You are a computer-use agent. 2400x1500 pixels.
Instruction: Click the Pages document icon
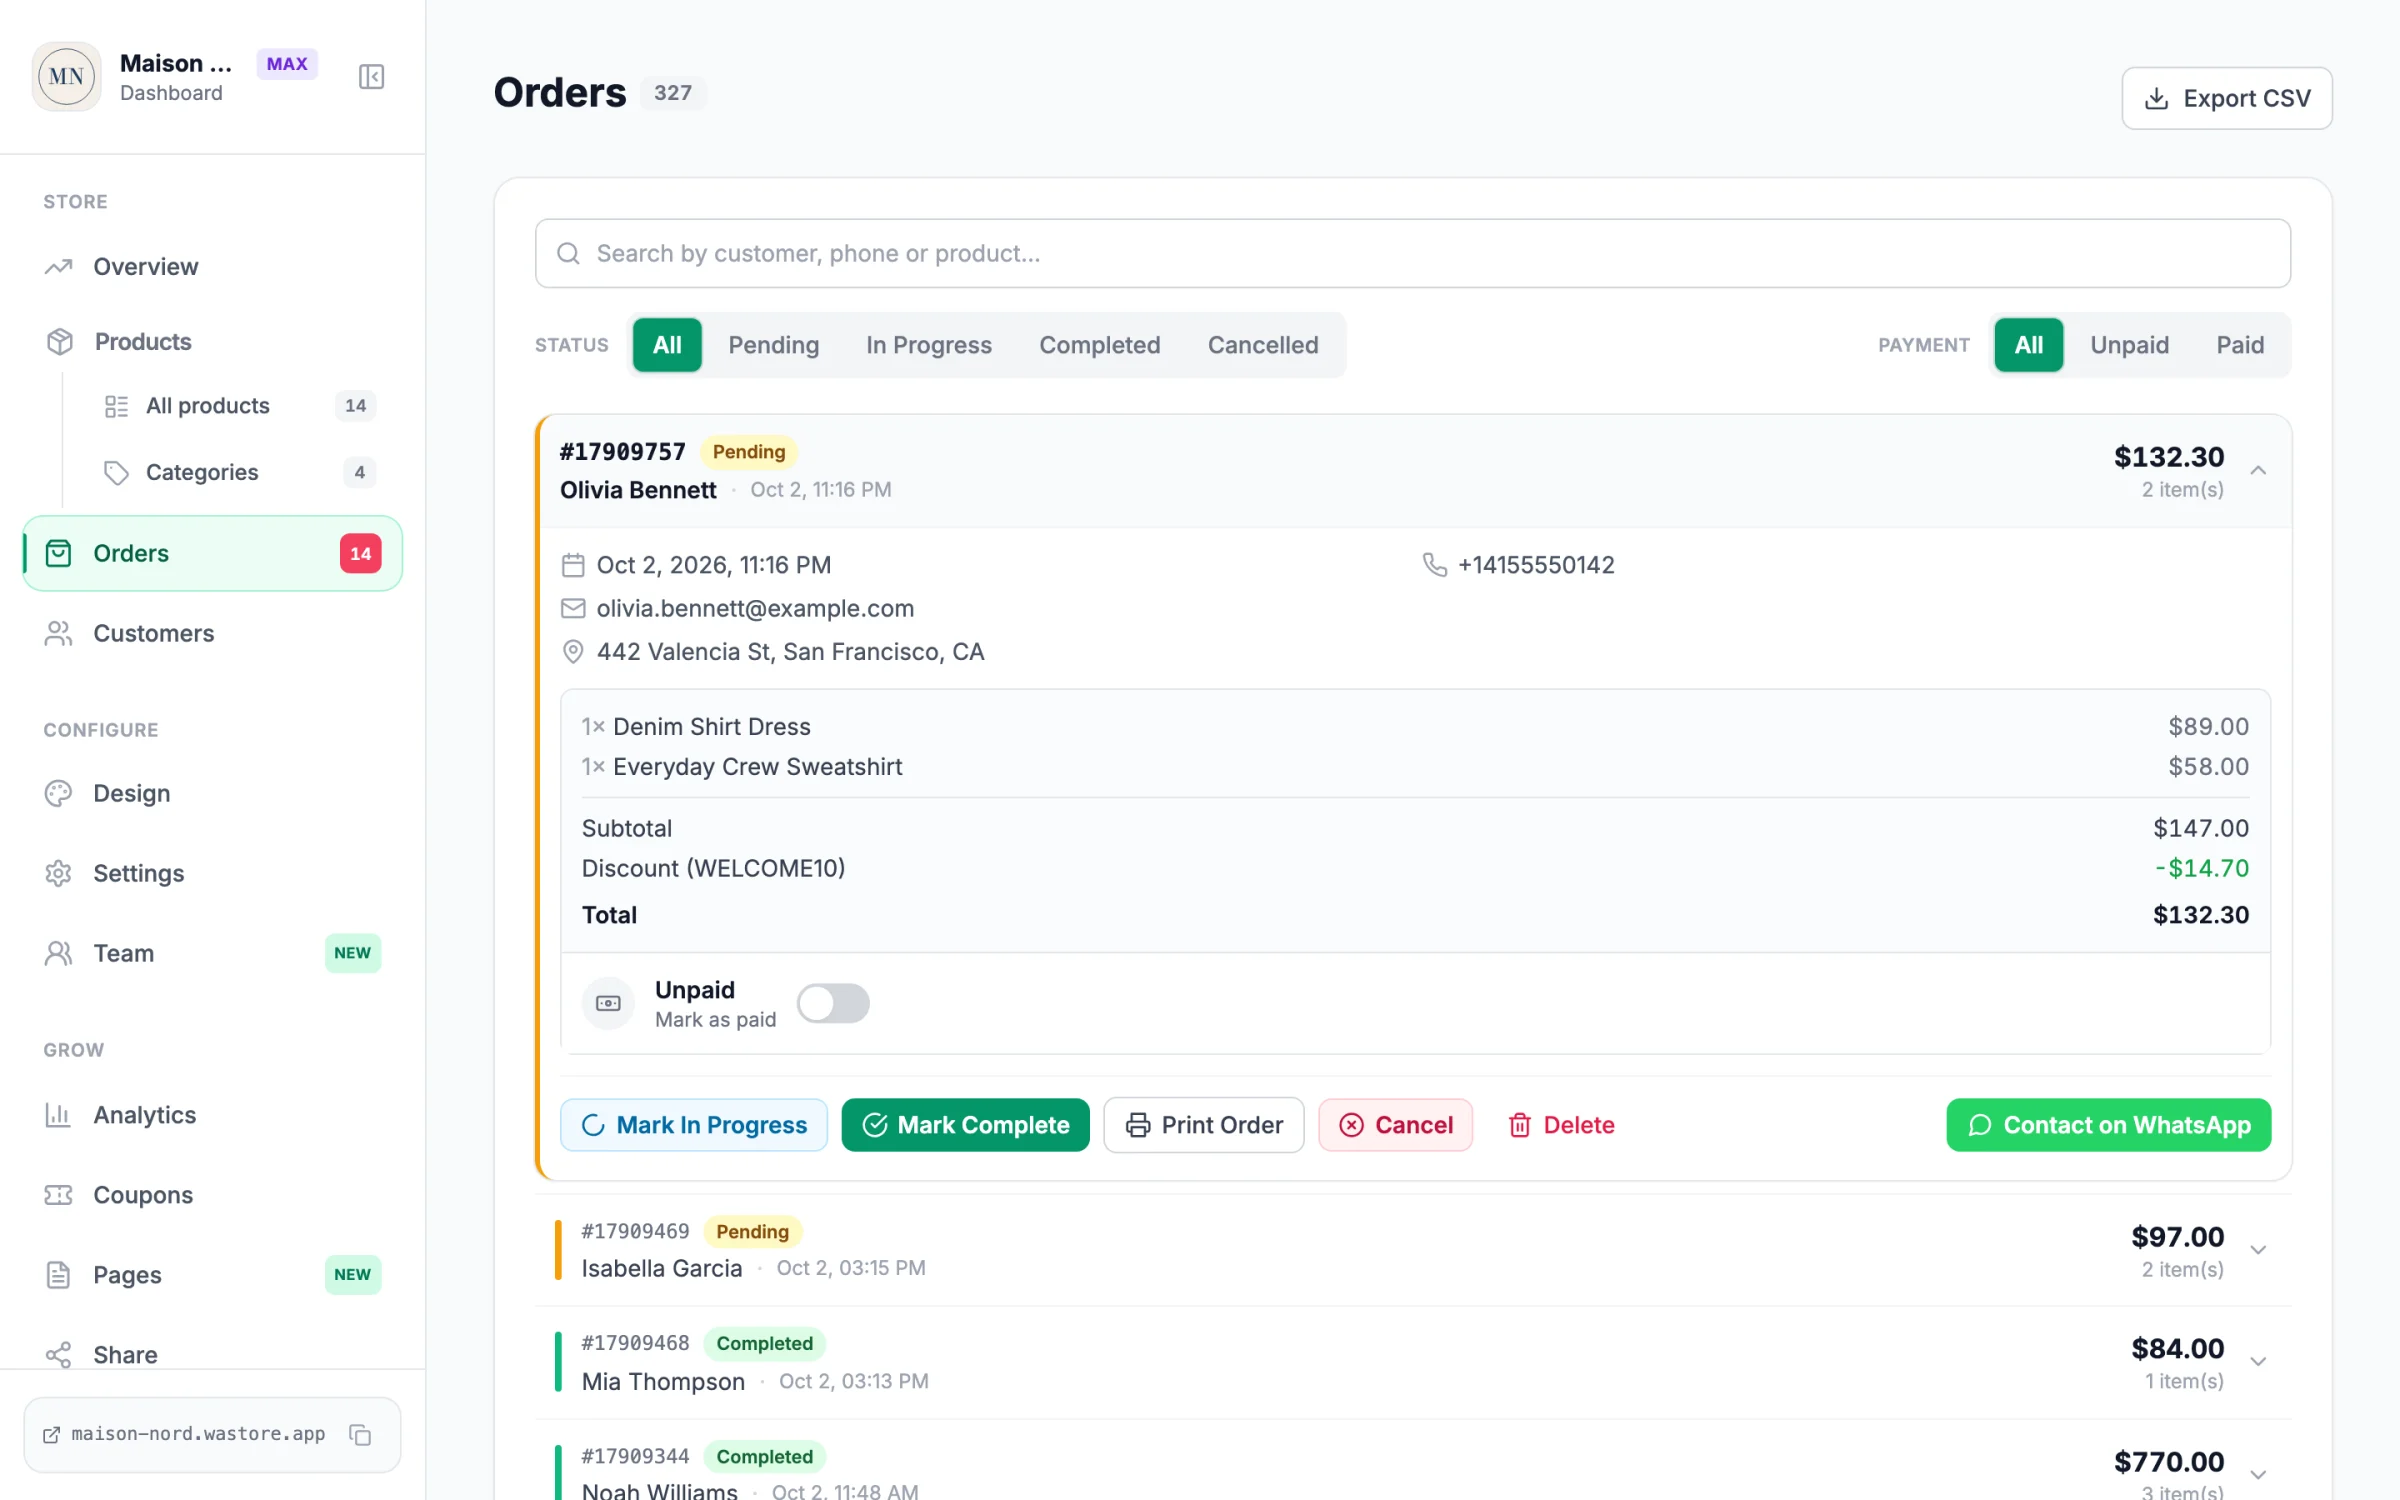[x=58, y=1275]
